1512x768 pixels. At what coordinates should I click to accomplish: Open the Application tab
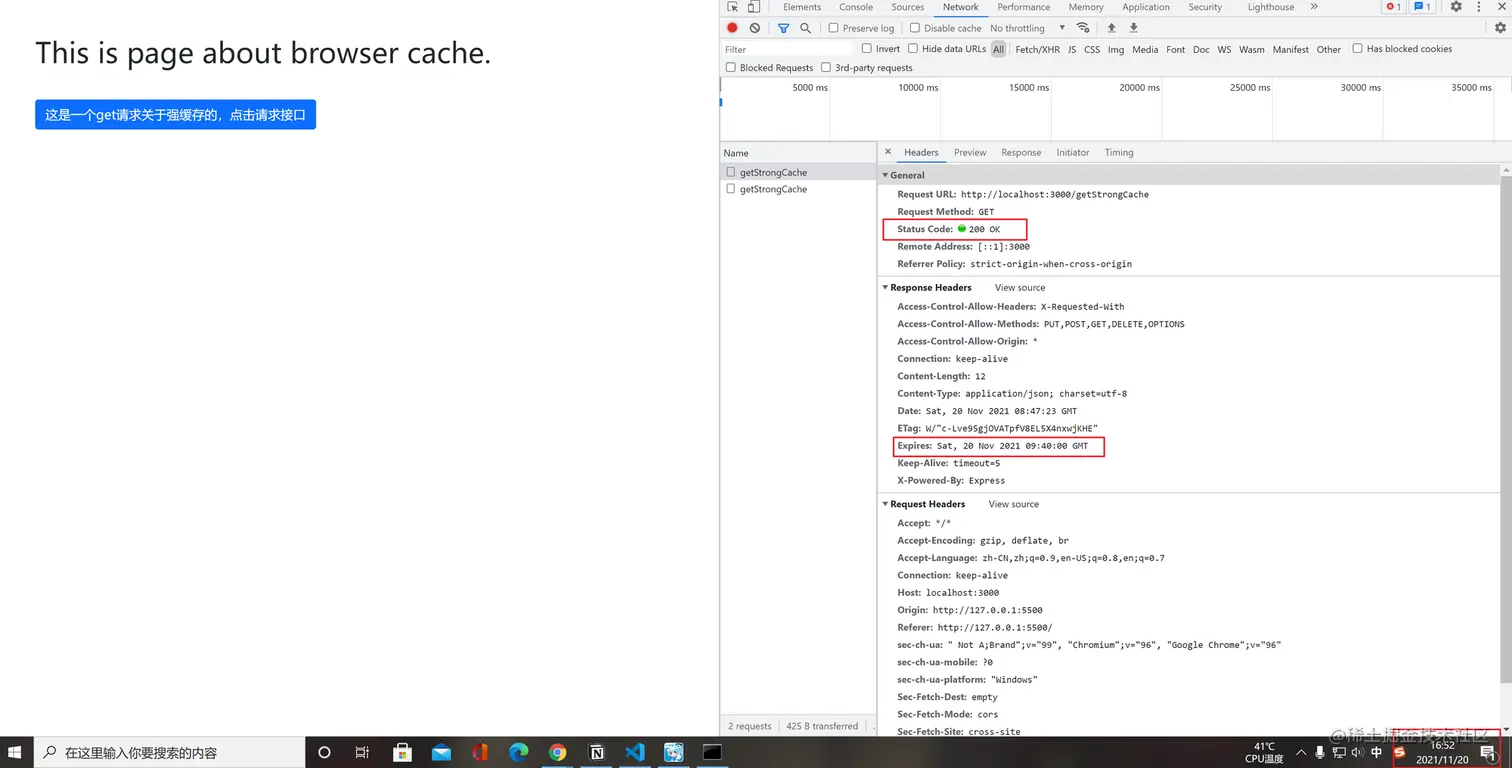(1146, 7)
